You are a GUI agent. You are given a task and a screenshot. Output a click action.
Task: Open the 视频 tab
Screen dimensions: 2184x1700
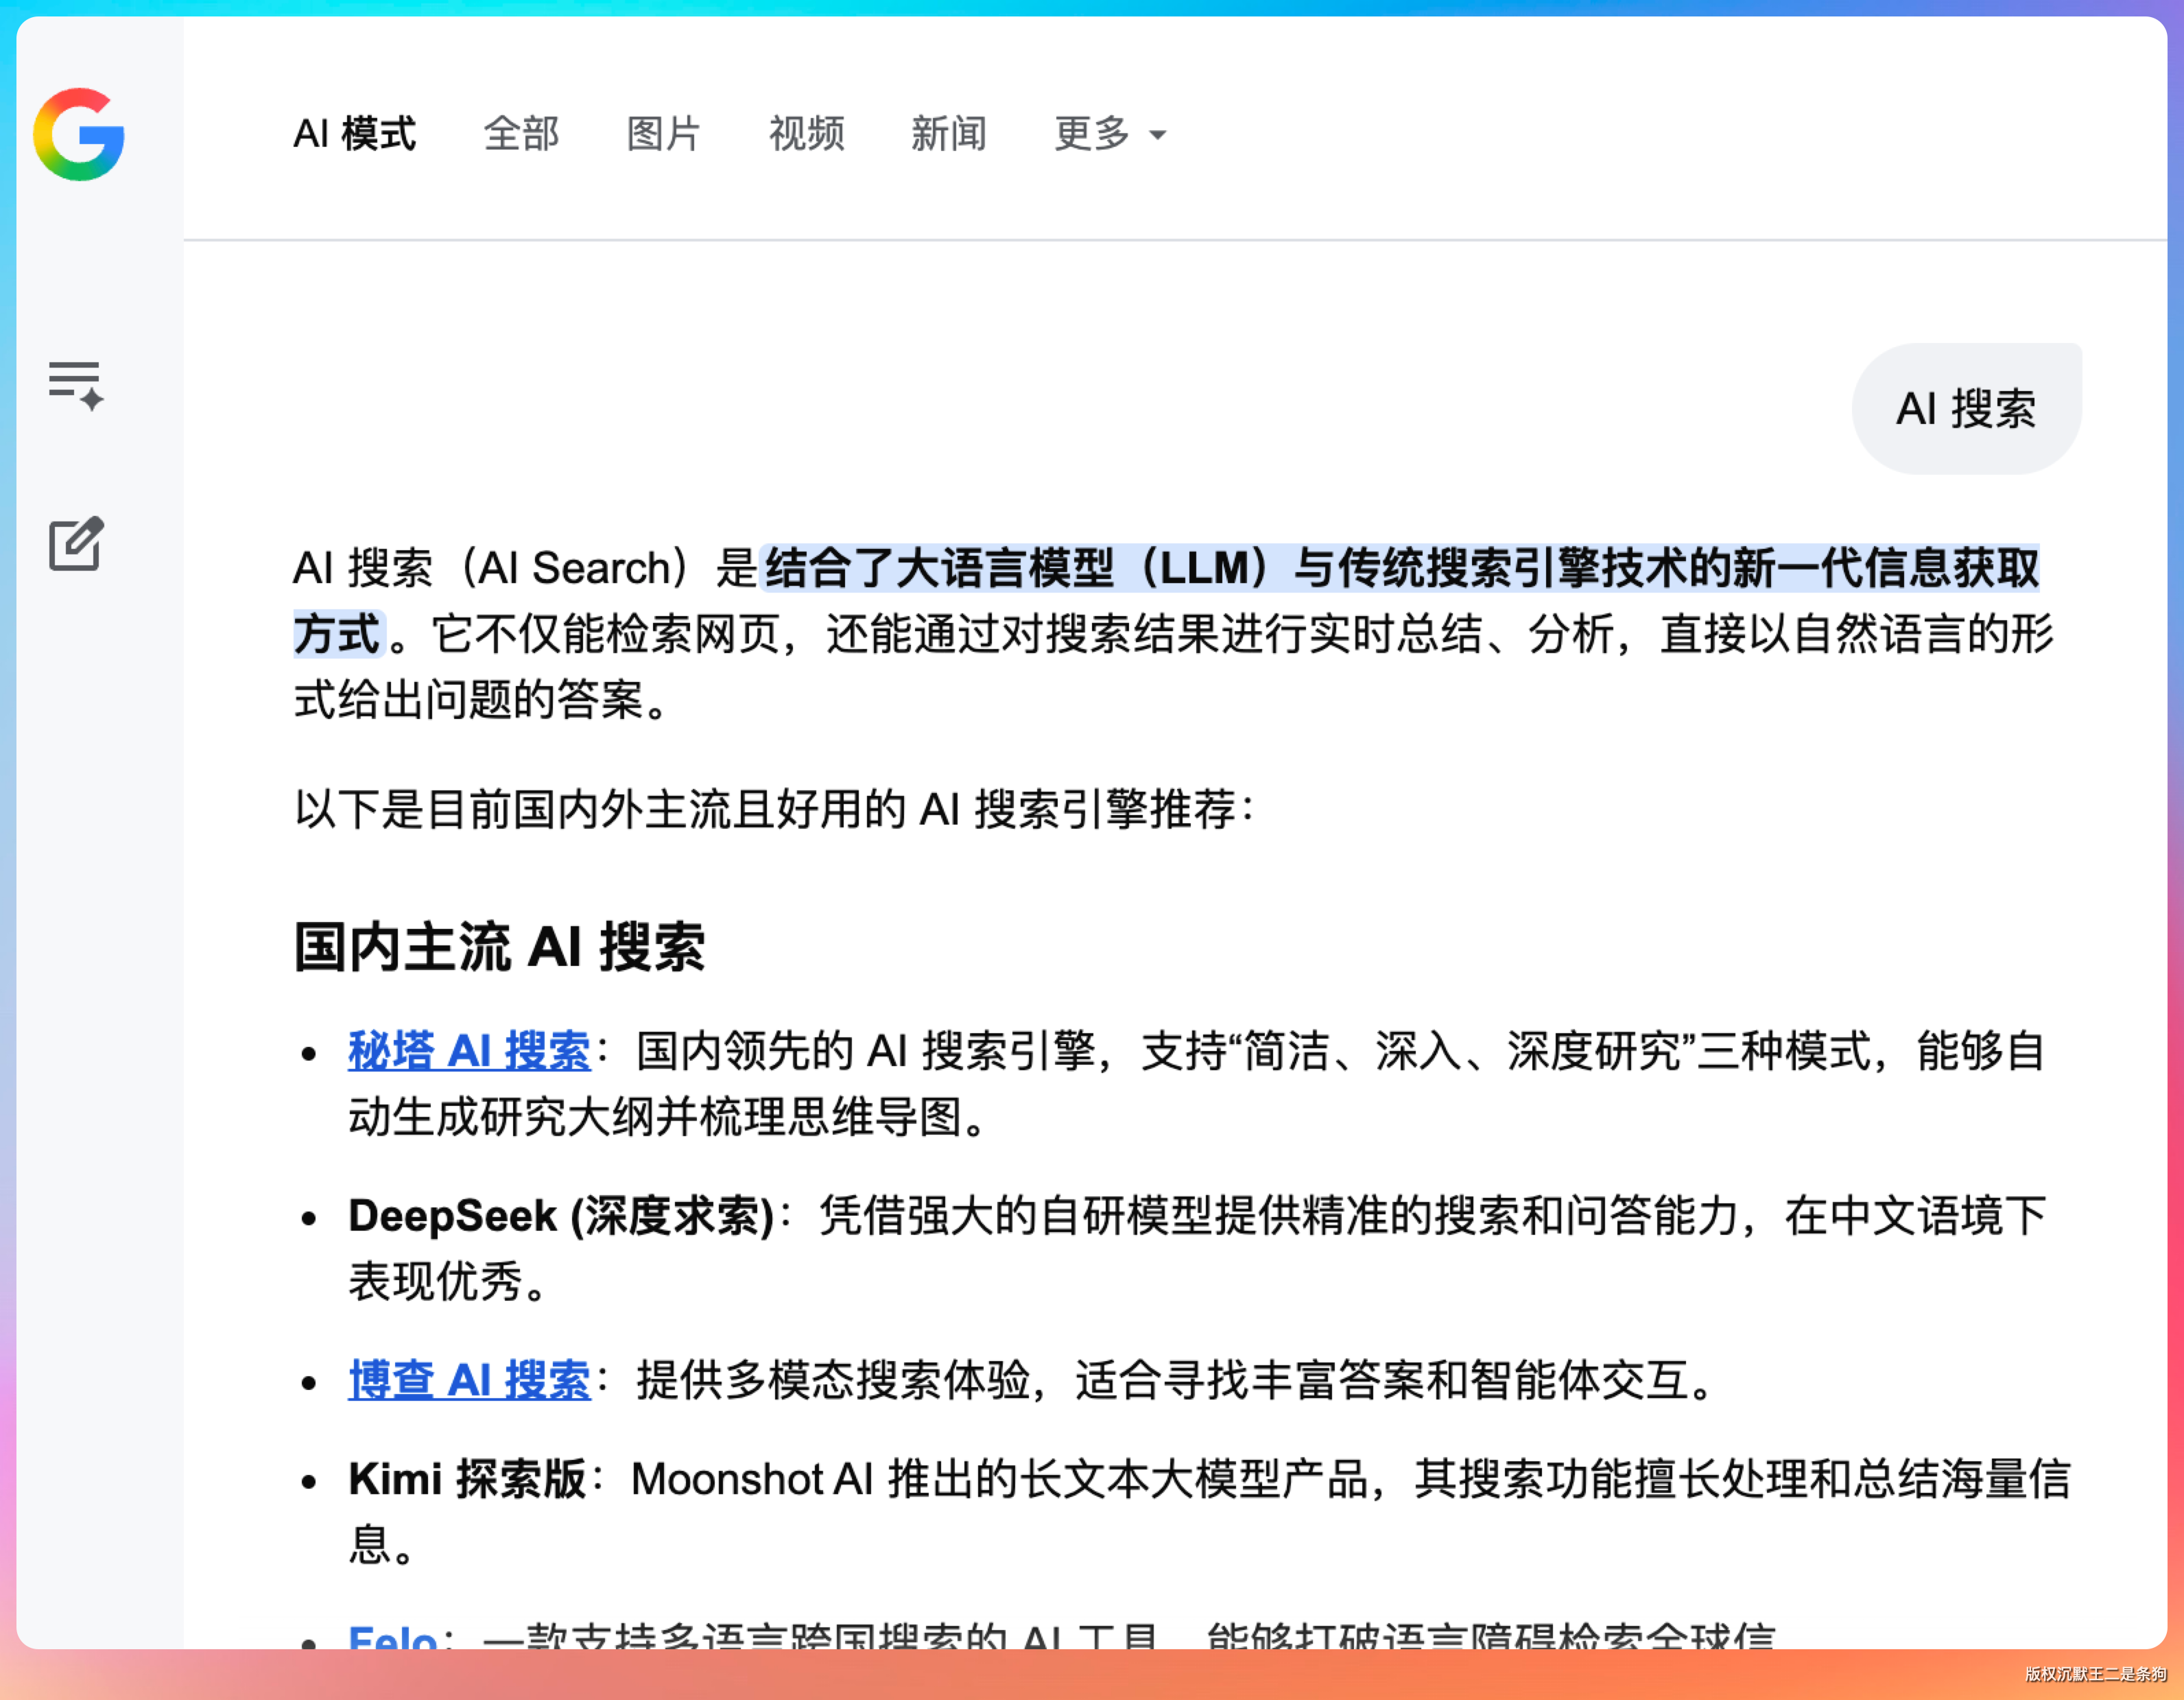coord(806,134)
